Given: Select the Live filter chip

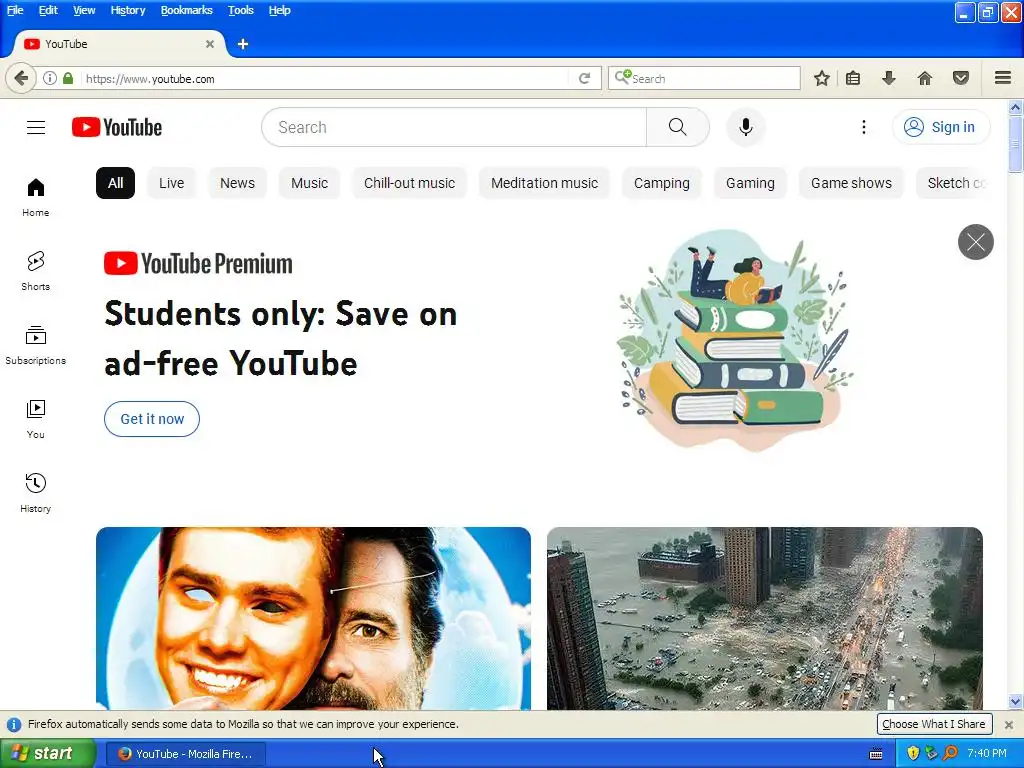Looking at the screenshot, I should coord(172,183).
